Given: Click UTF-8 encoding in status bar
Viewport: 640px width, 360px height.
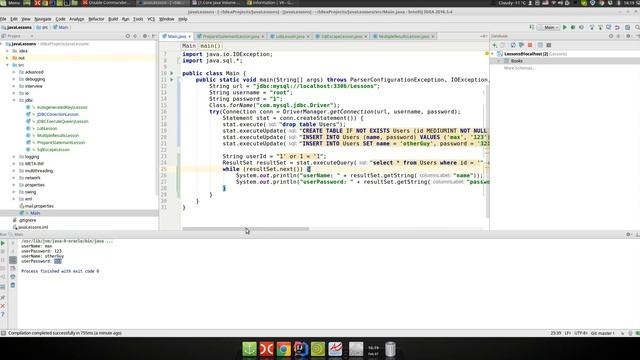Looking at the screenshot, I should click(x=580, y=333).
